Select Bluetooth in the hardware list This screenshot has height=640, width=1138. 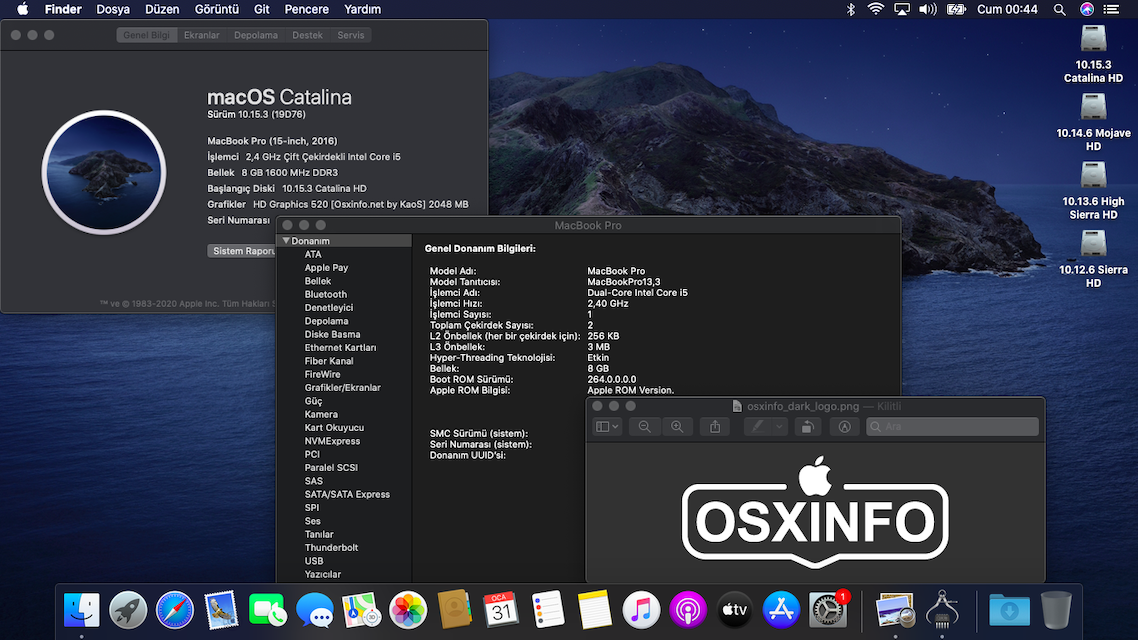coord(326,294)
